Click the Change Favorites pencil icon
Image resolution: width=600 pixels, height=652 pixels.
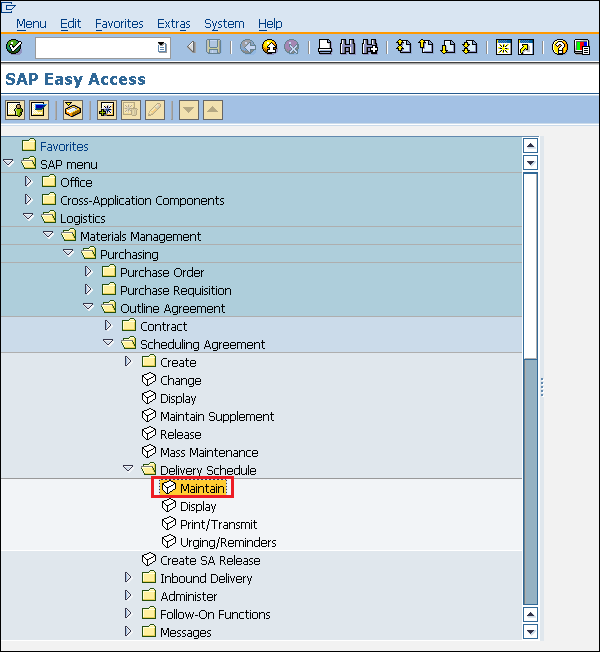tap(155, 110)
